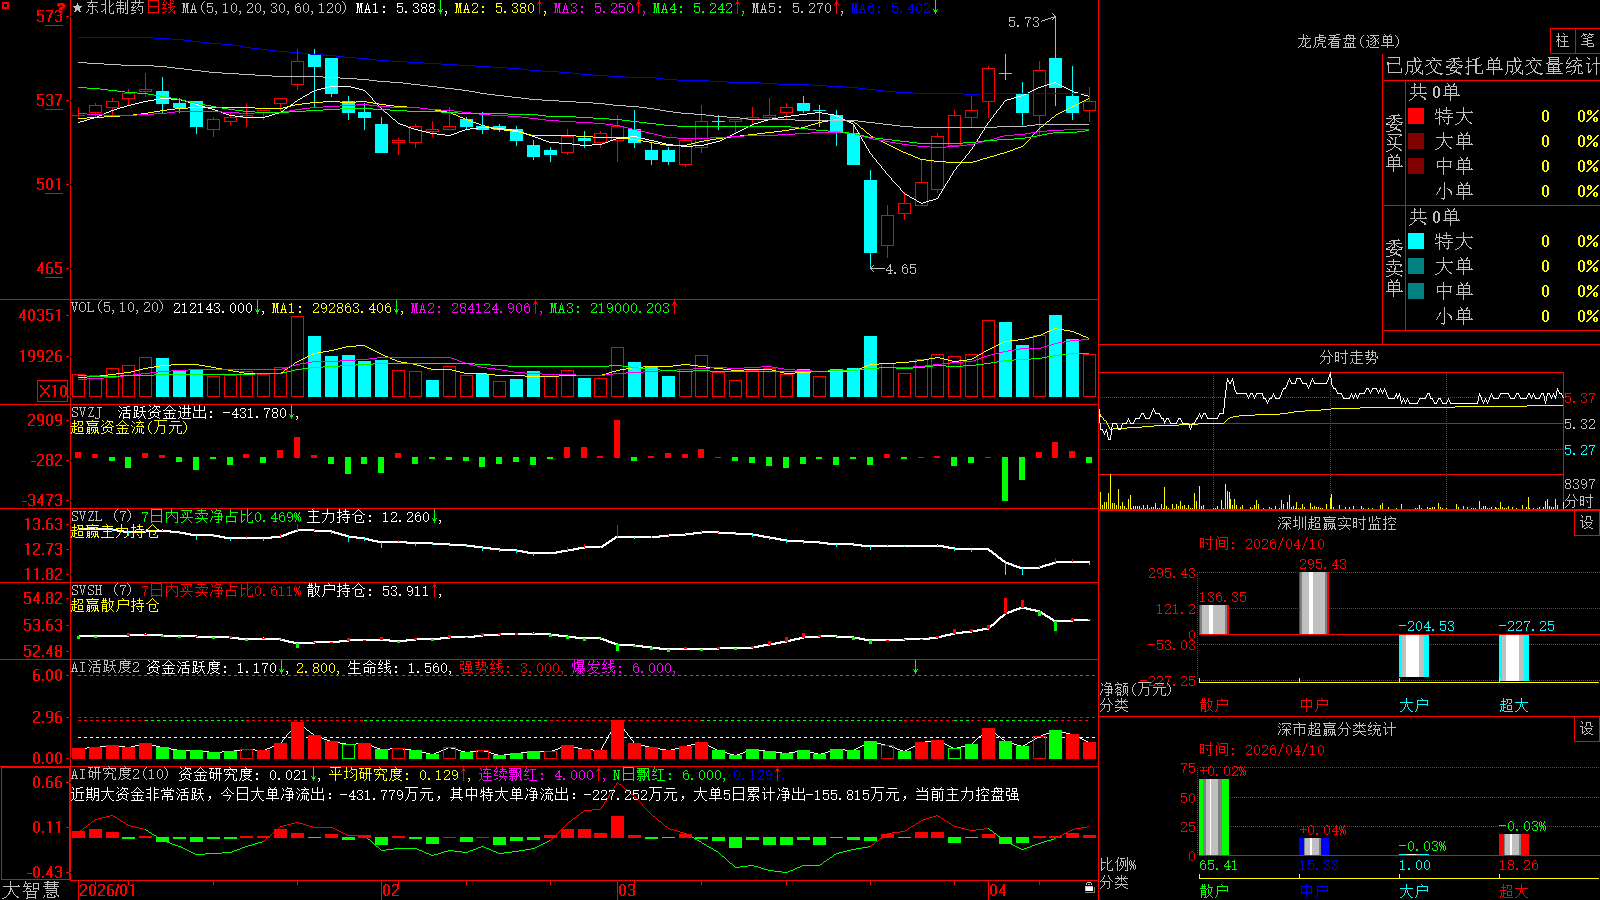The height and width of the screenshot is (900, 1600).
Task: Click the 大智慧 label at bottom-left
Action: (x=31, y=889)
